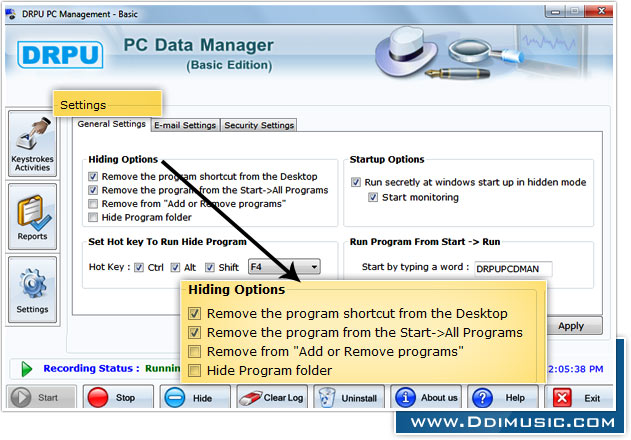
Task: Enable Remove from Add or Remove programs in Settings tab
Action: tap(93, 204)
